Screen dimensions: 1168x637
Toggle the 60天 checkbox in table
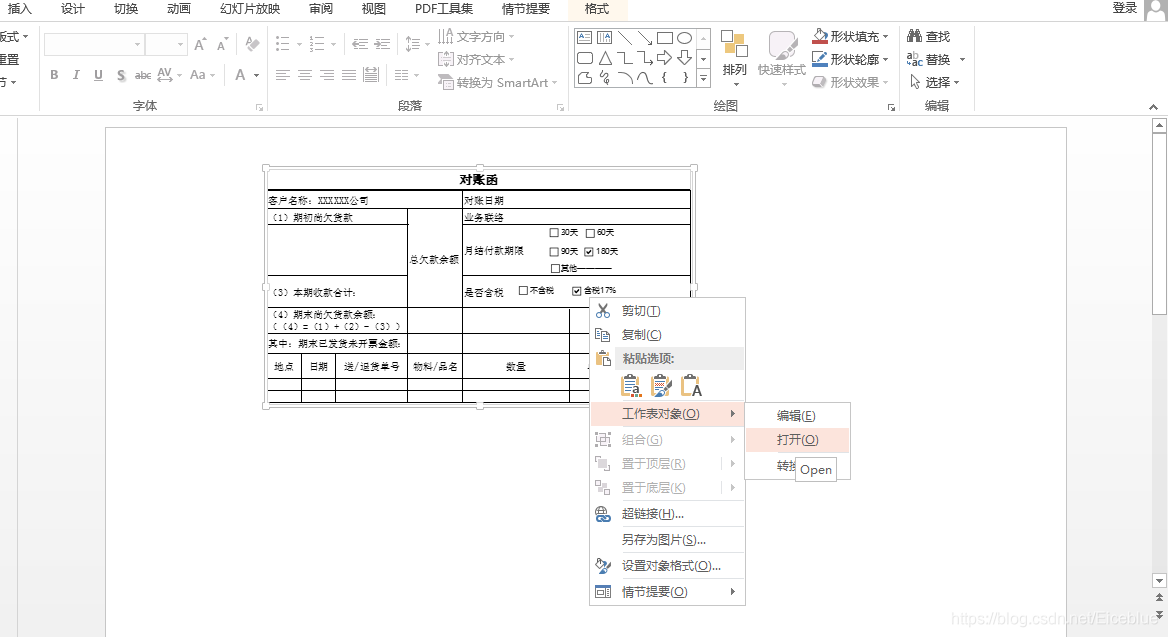tap(590, 233)
